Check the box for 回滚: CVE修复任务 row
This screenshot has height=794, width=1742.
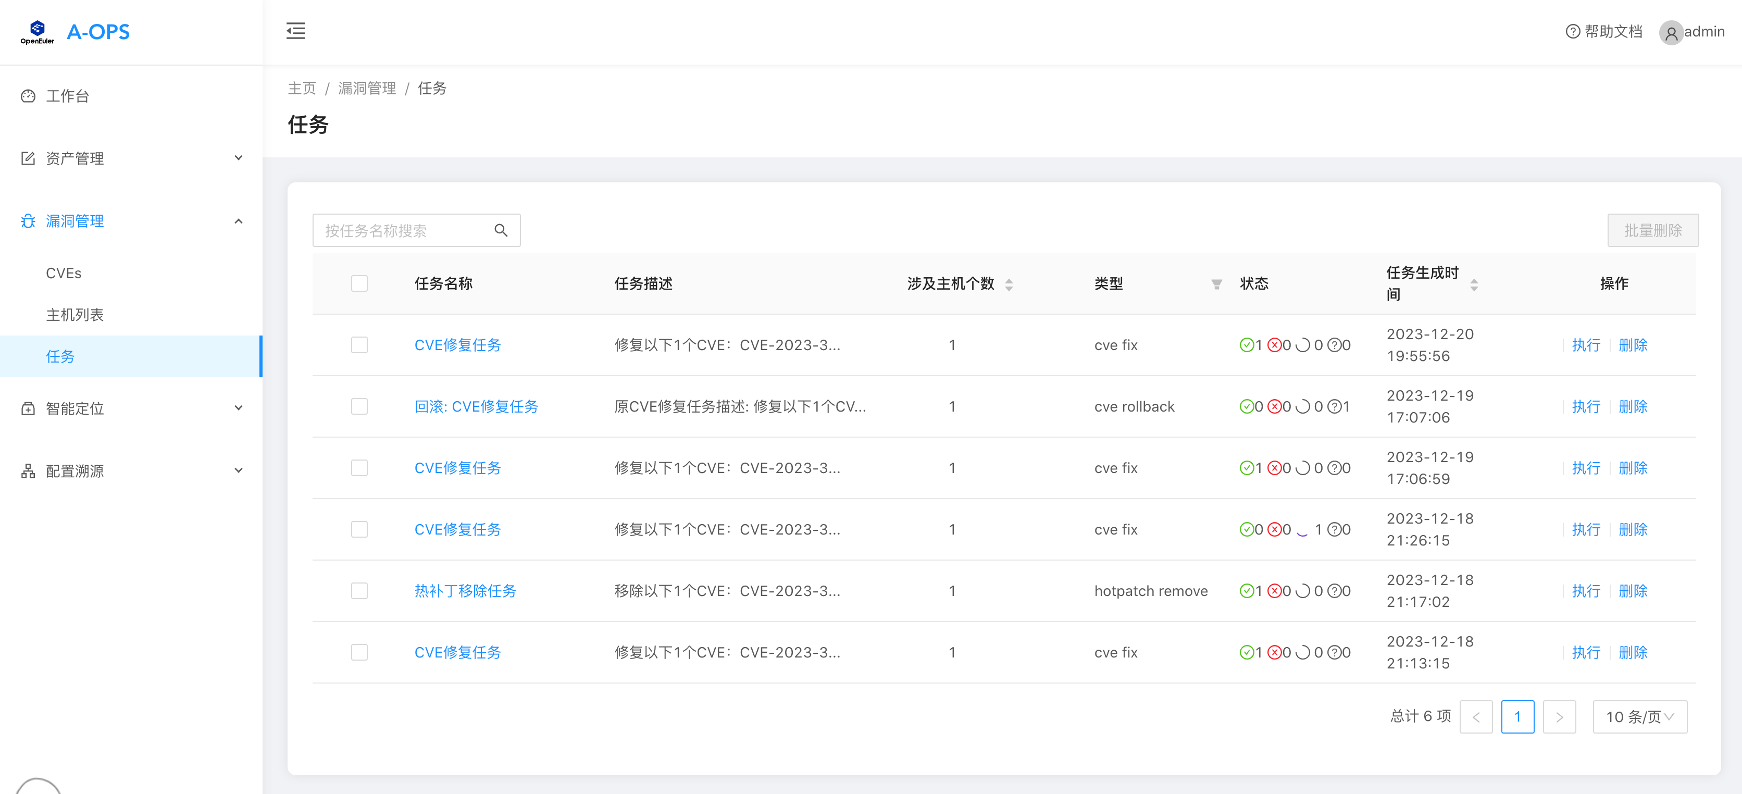point(360,407)
